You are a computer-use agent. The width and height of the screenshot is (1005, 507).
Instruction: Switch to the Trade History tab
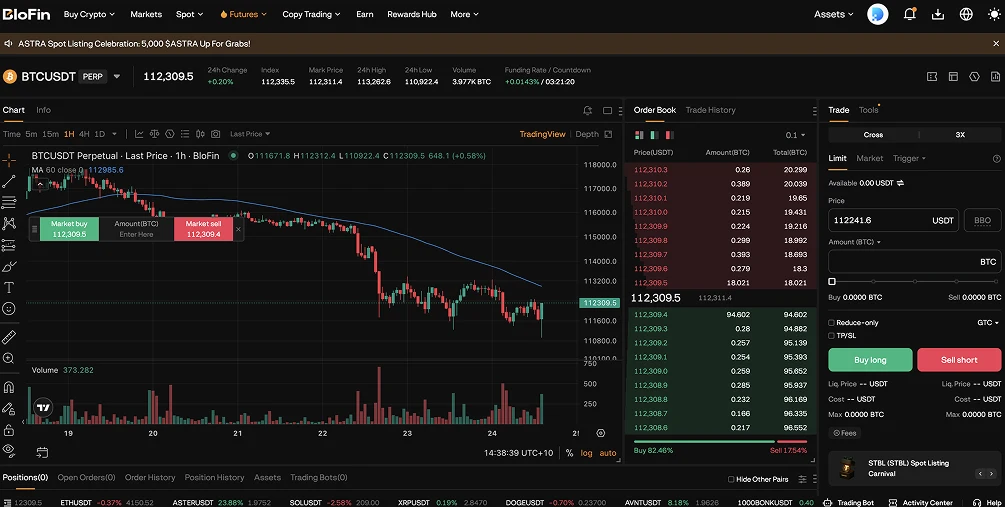(710, 110)
